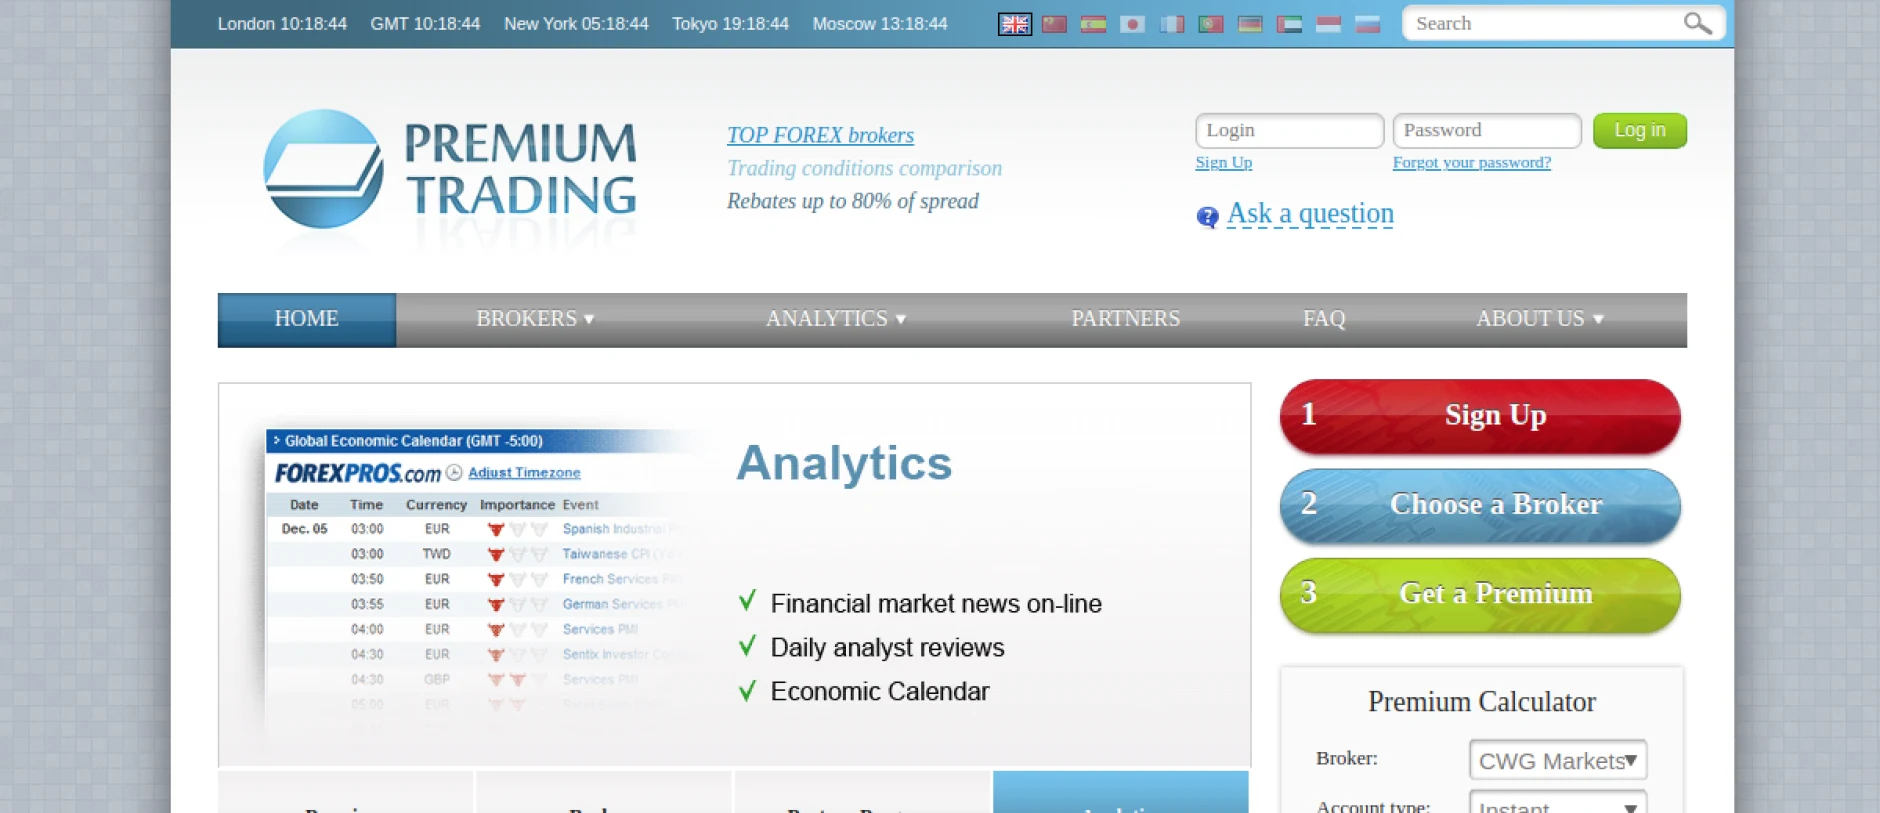The image size is (1880, 813).
Task: Select the French flag language option
Action: point(1172,24)
